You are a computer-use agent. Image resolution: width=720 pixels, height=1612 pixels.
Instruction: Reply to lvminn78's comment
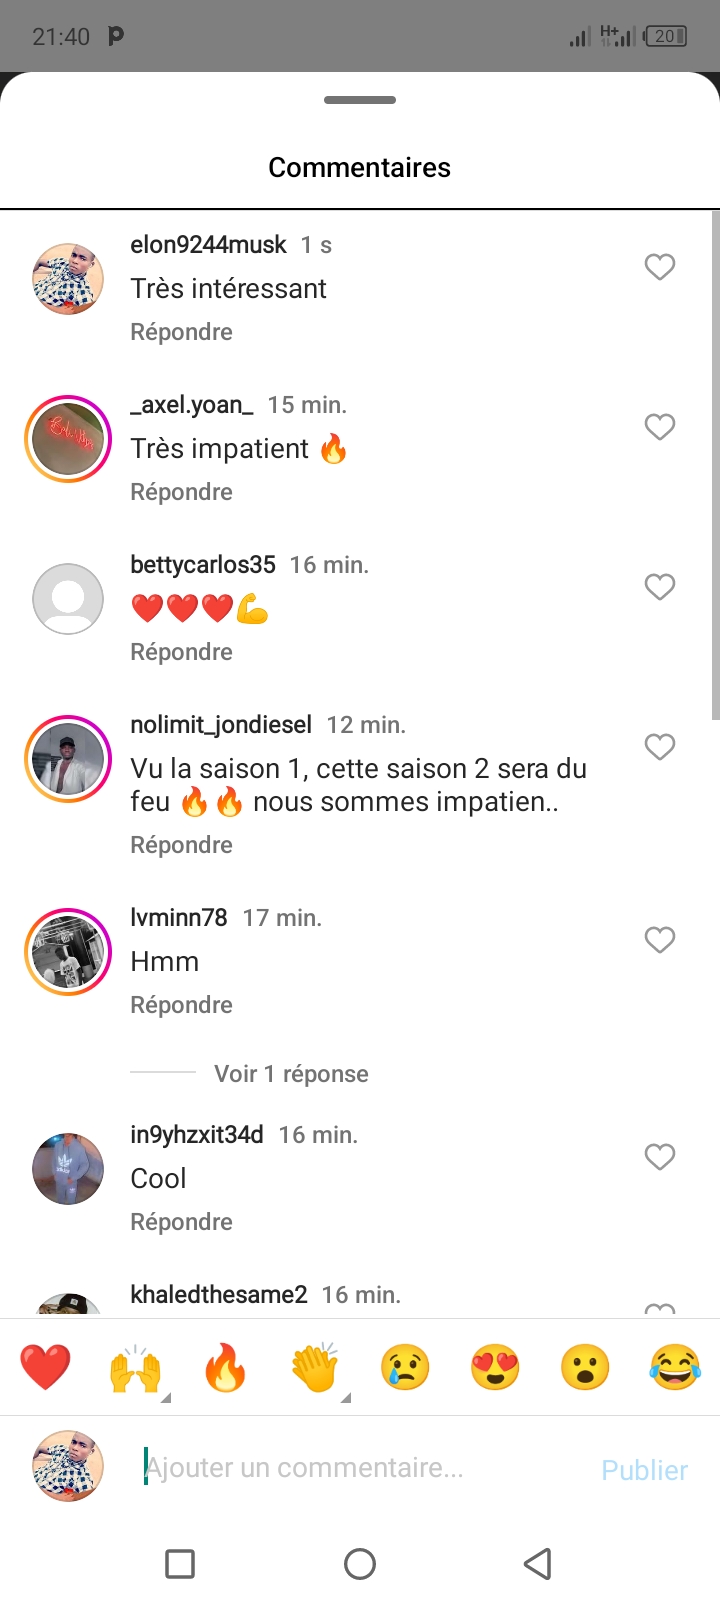[x=181, y=1005]
